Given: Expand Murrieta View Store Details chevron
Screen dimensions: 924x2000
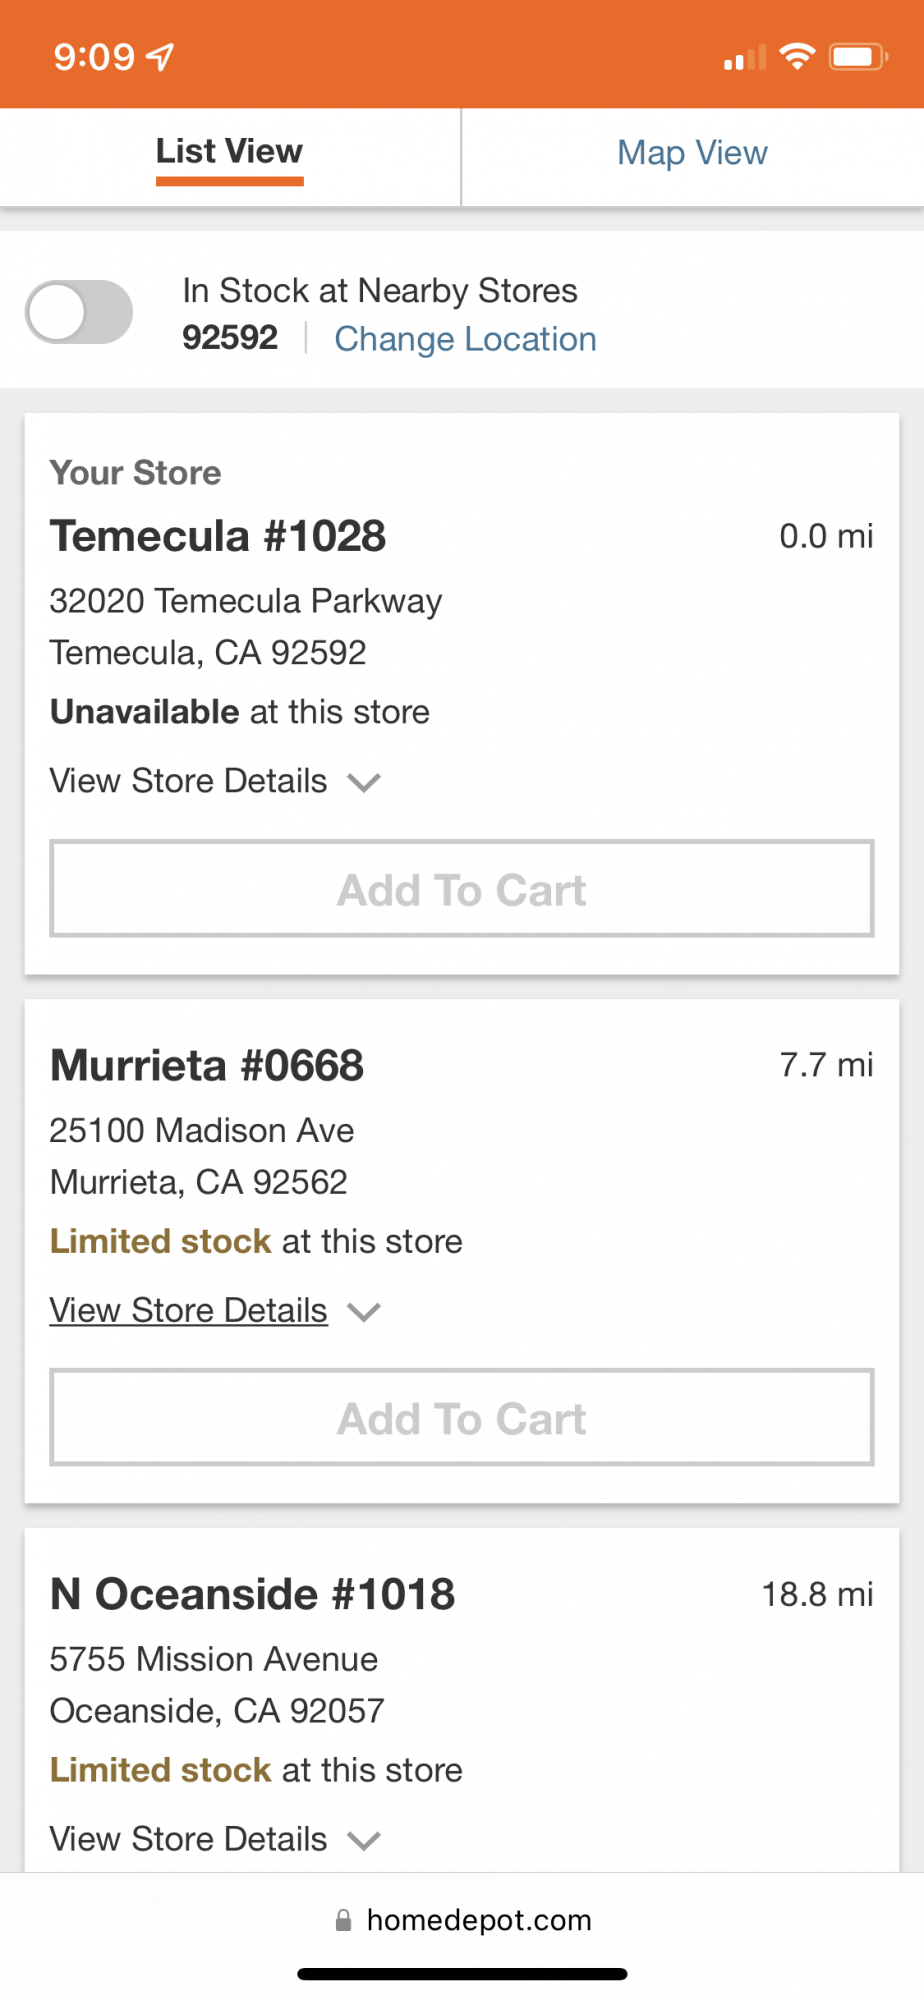Looking at the screenshot, I should [364, 1311].
